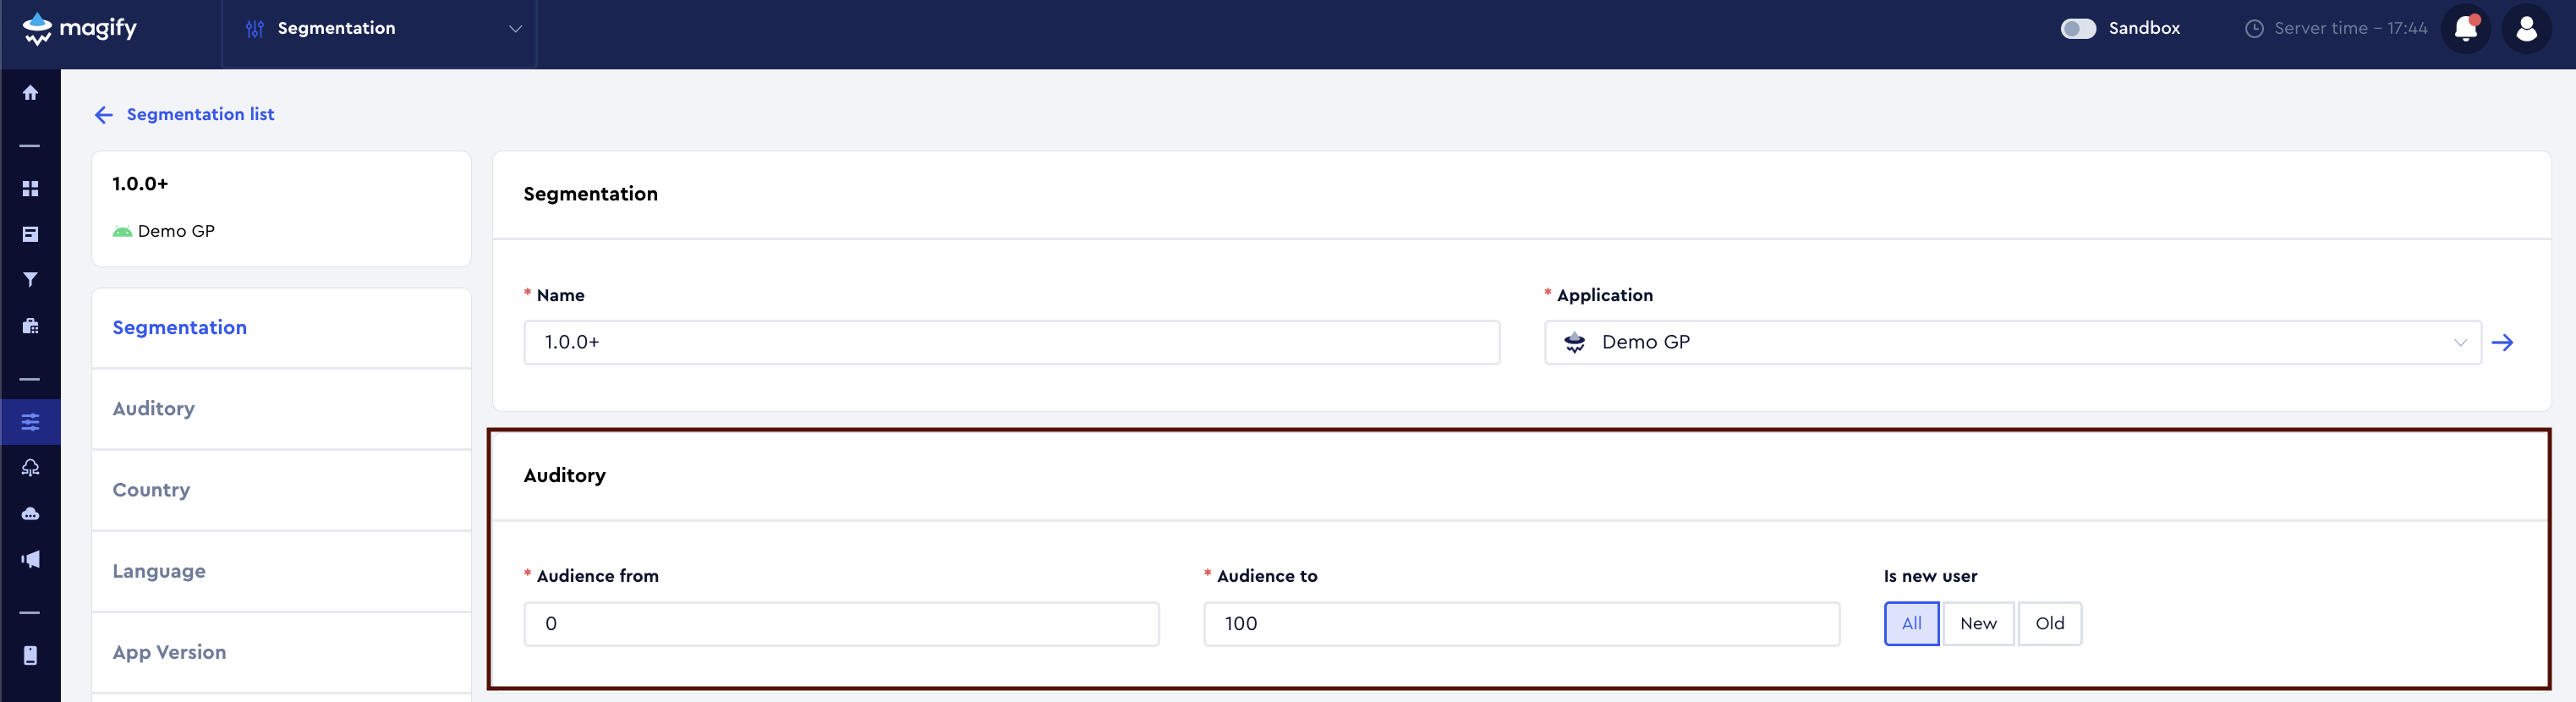Open the user profile avatar
Image resolution: width=2576 pixels, height=702 pixels.
pyautogui.click(x=2526, y=29)
